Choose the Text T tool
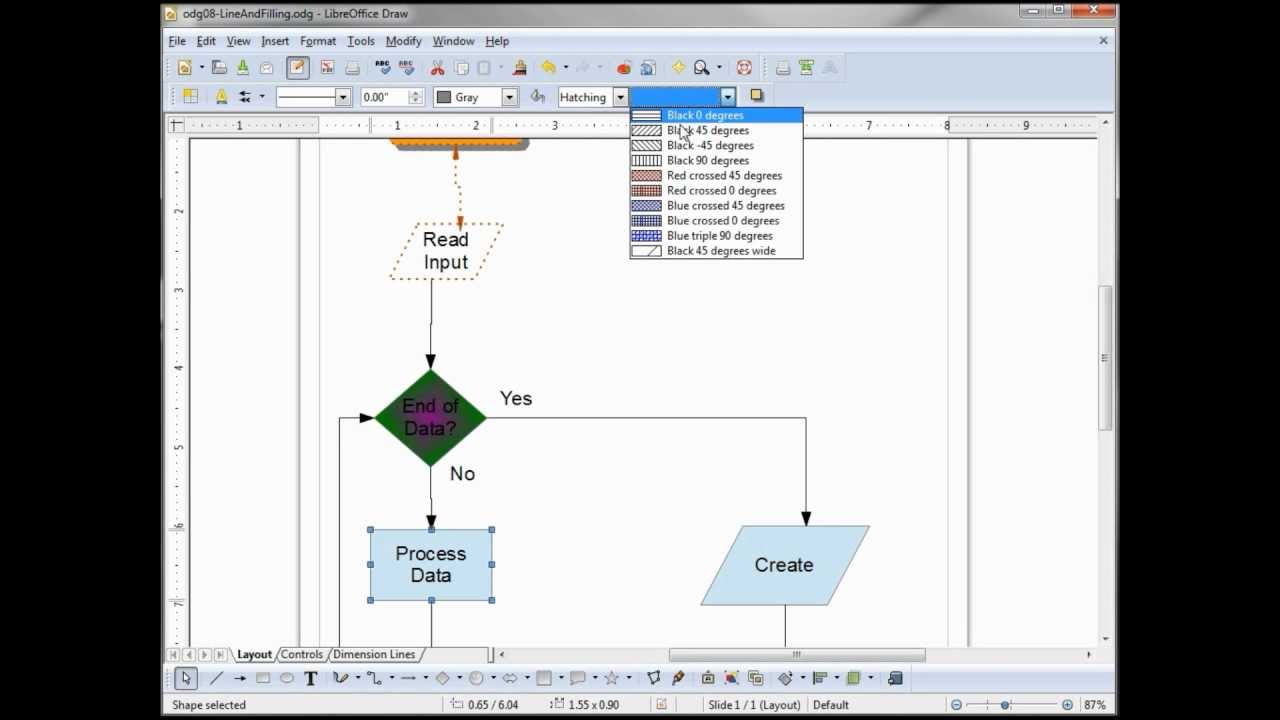 pos(311,678)
